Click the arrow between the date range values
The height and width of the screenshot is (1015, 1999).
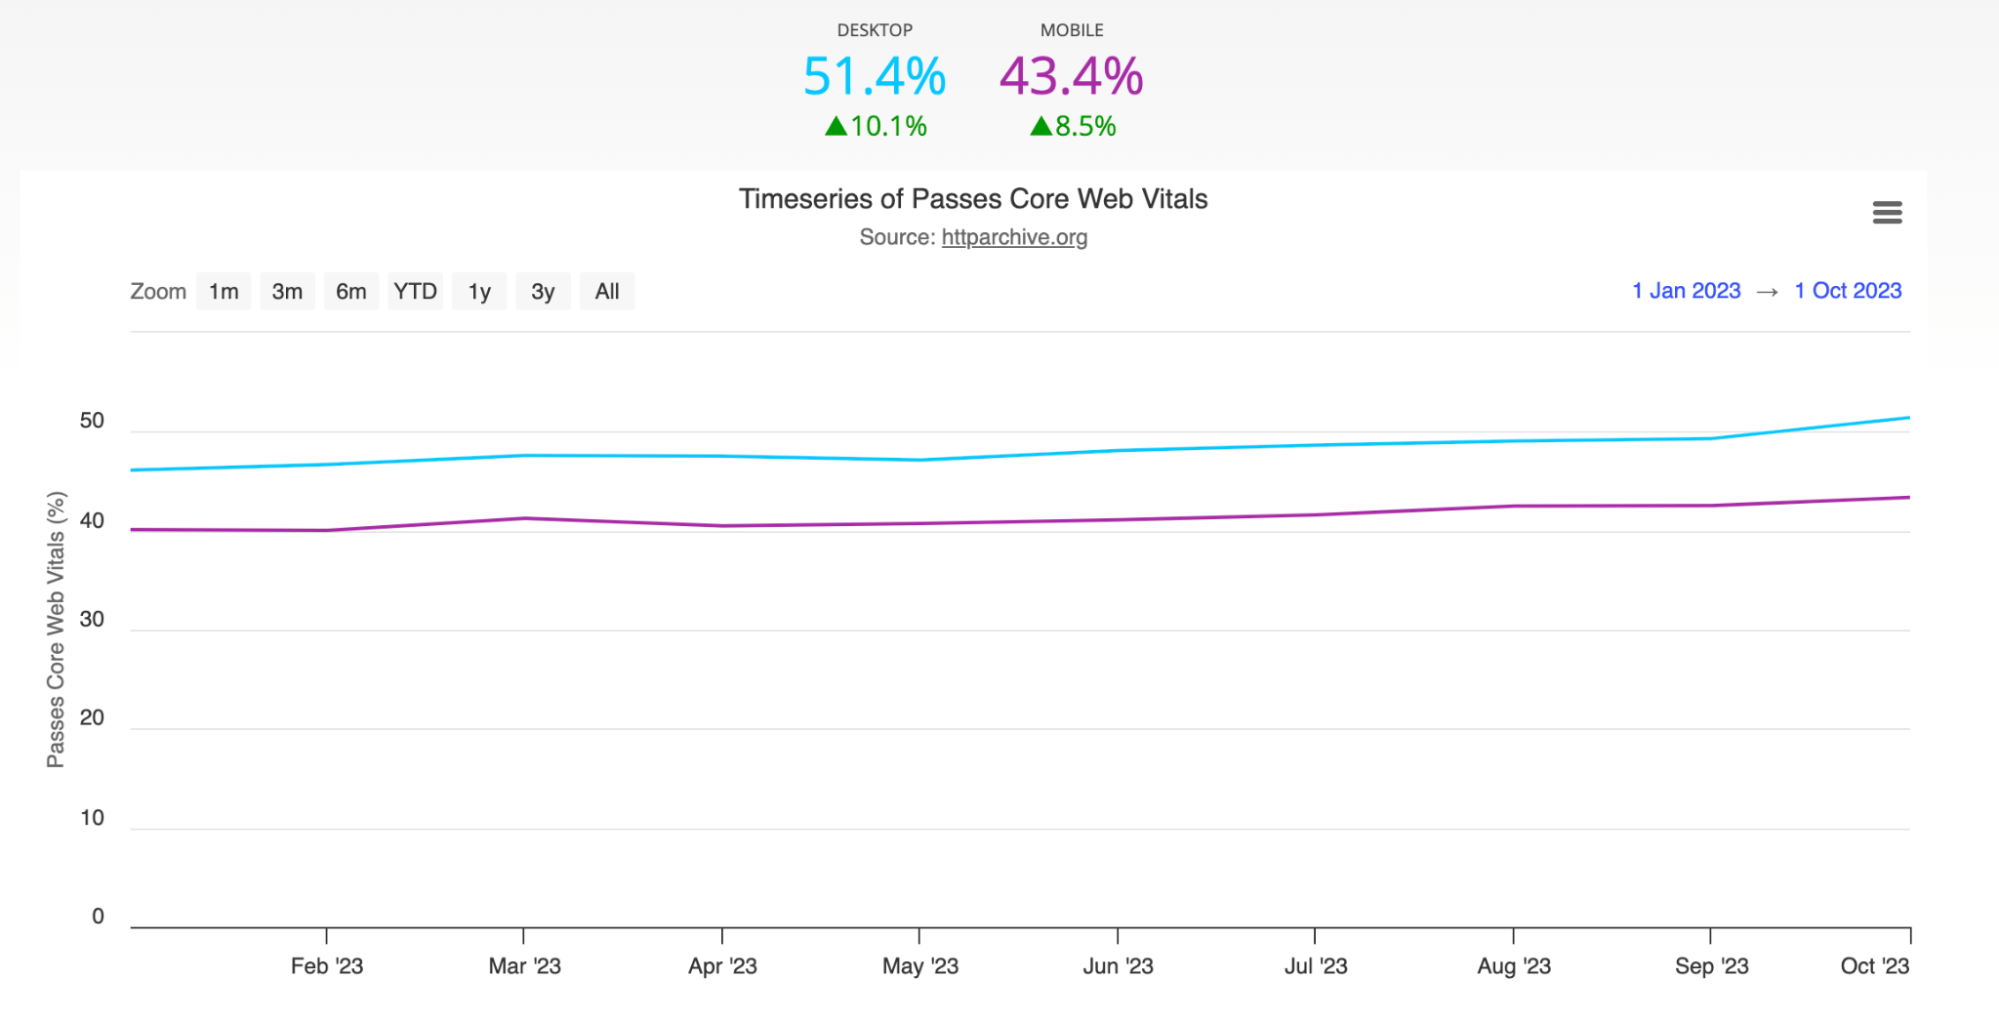(1767, 292)
